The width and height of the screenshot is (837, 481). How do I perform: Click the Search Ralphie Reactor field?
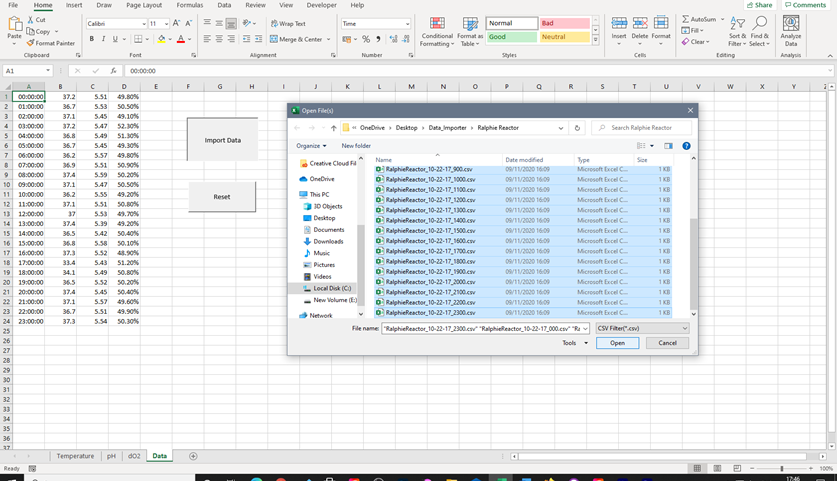pos(641,128)
